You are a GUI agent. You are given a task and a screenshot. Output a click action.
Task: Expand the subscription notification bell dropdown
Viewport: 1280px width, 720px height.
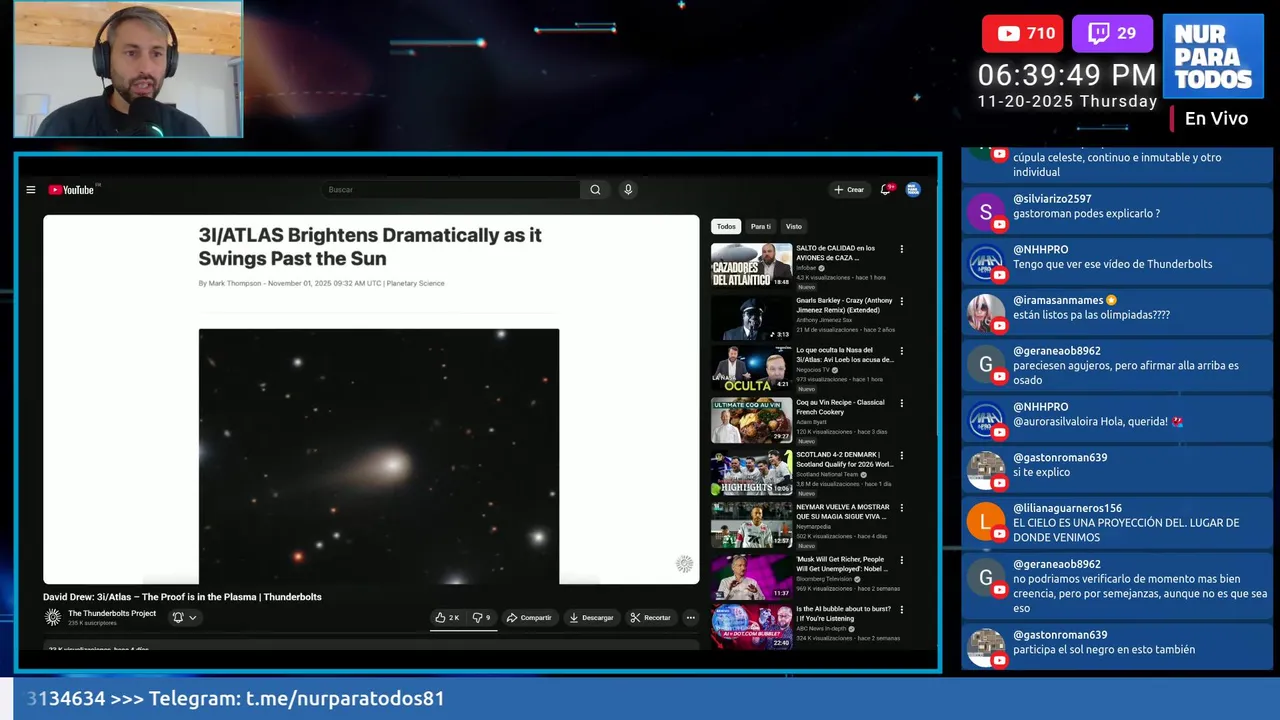[184, 618]
